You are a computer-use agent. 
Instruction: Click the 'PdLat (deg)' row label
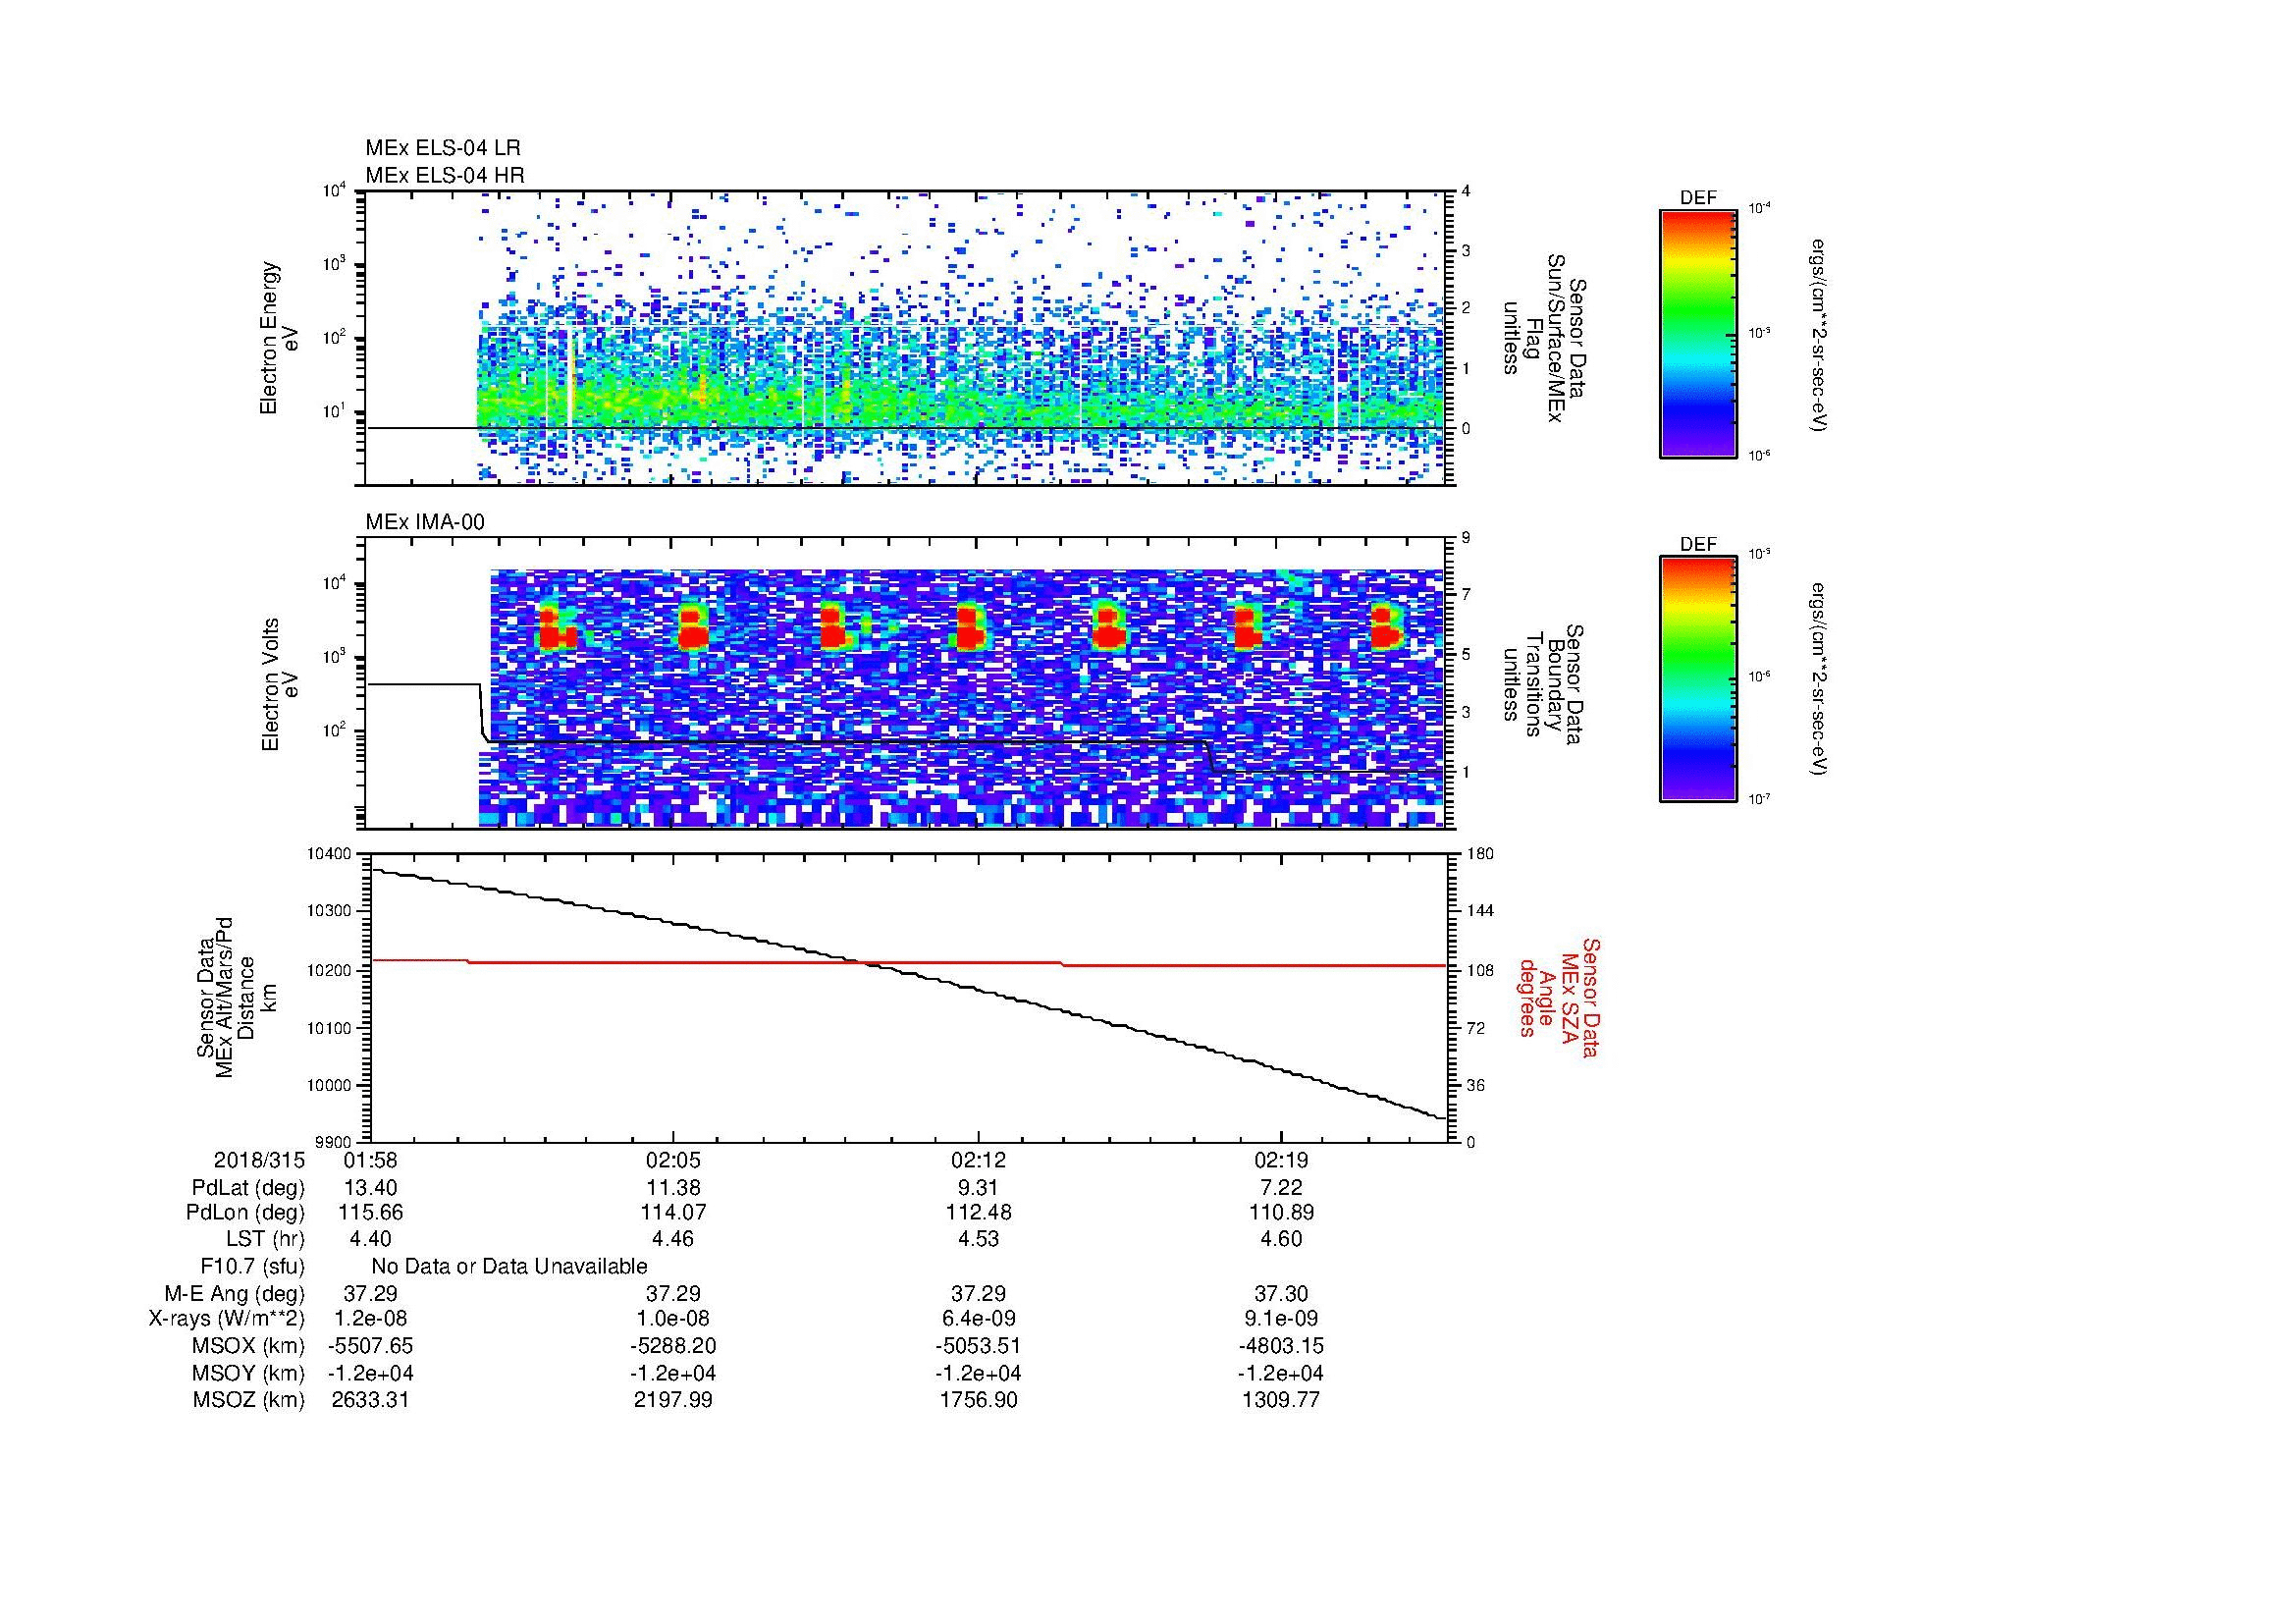pyautogui.click(x=248, y=1188)
